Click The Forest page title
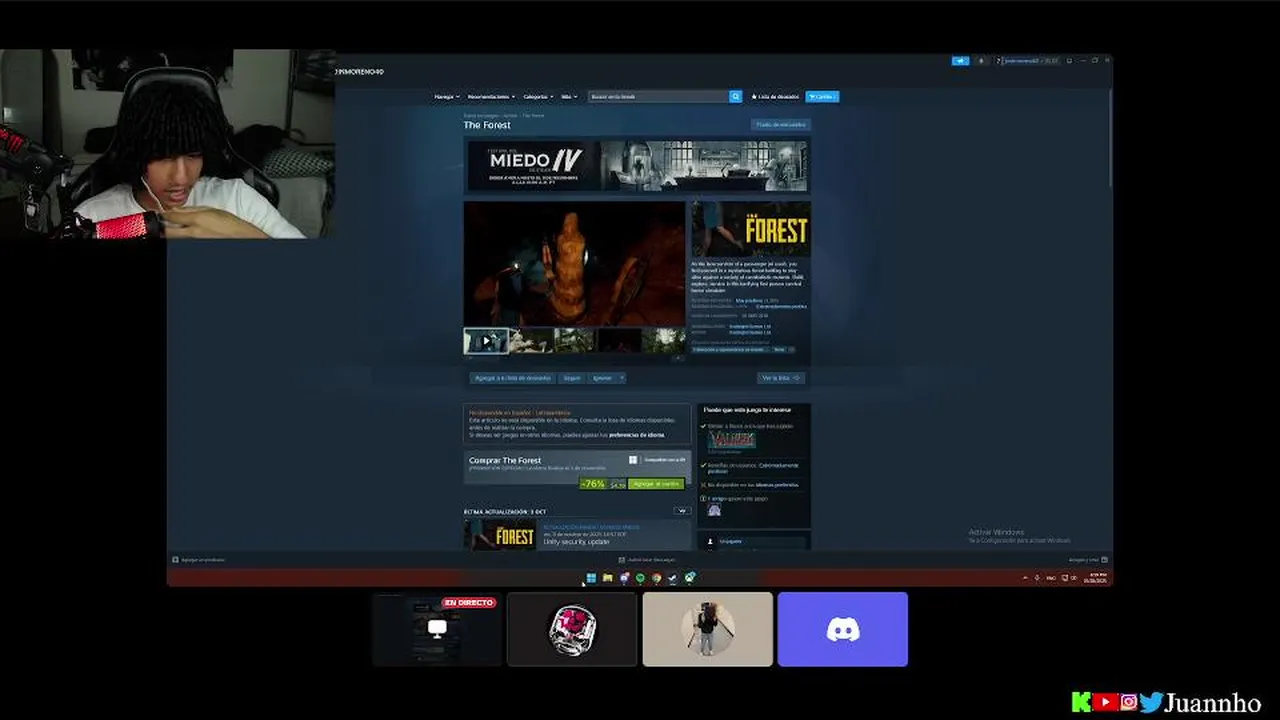The image size is (1280, 720). point(487,125)
